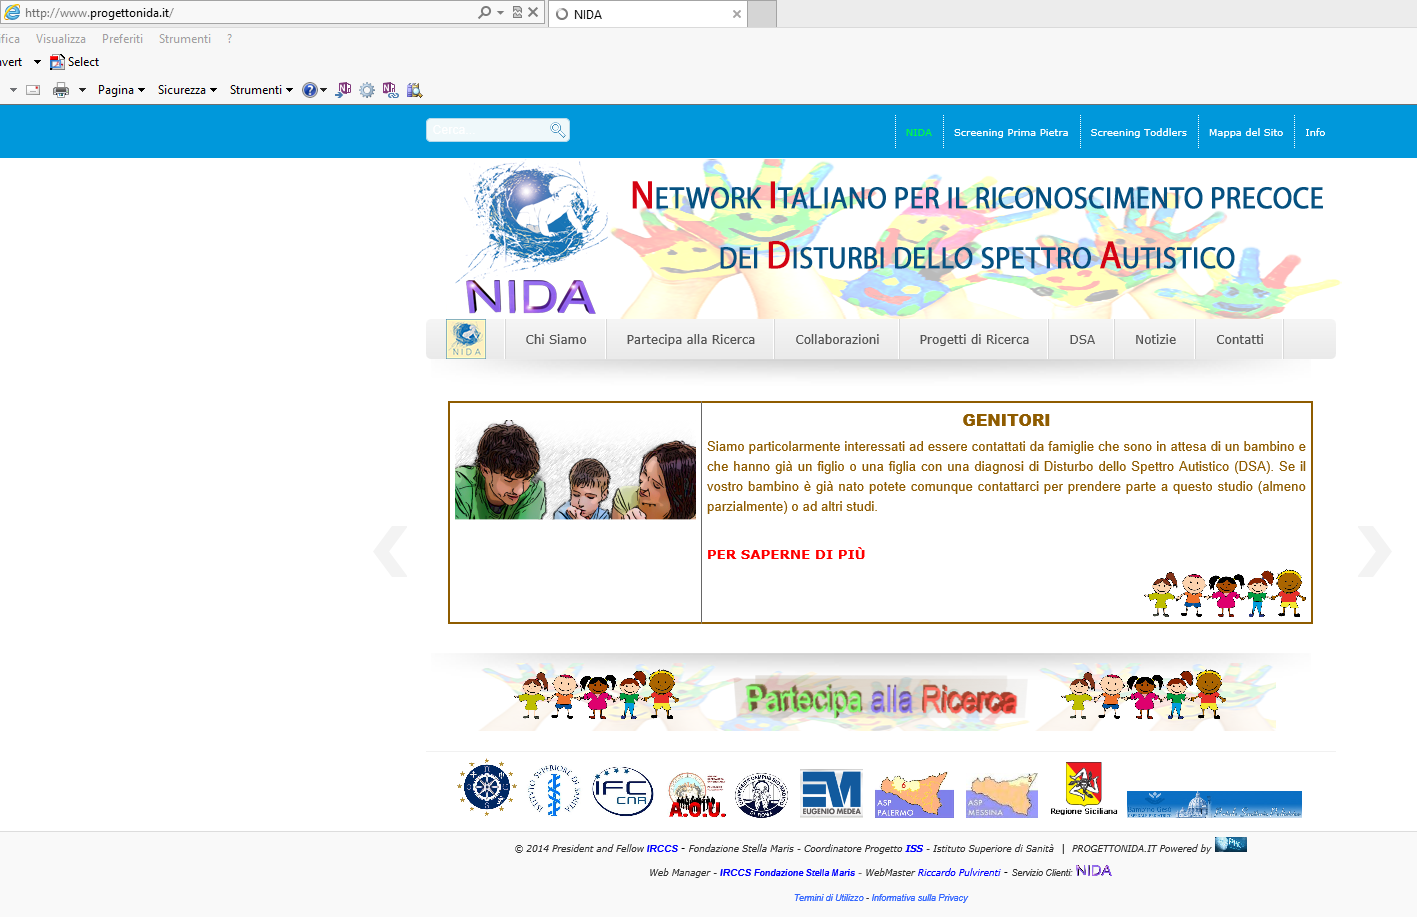
Task: Click the site search magnifier button
Action: (558, 130)
